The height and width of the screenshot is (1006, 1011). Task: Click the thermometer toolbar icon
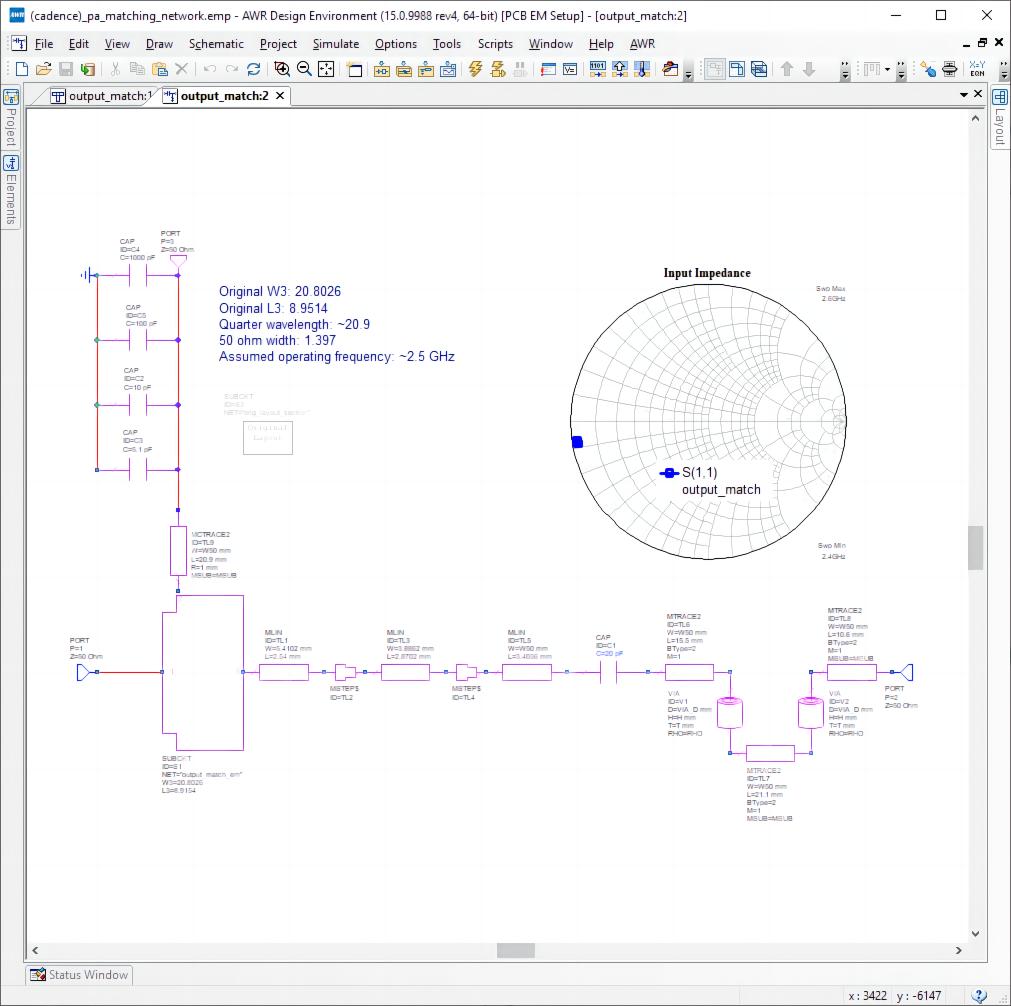click(x=642, y=69)
